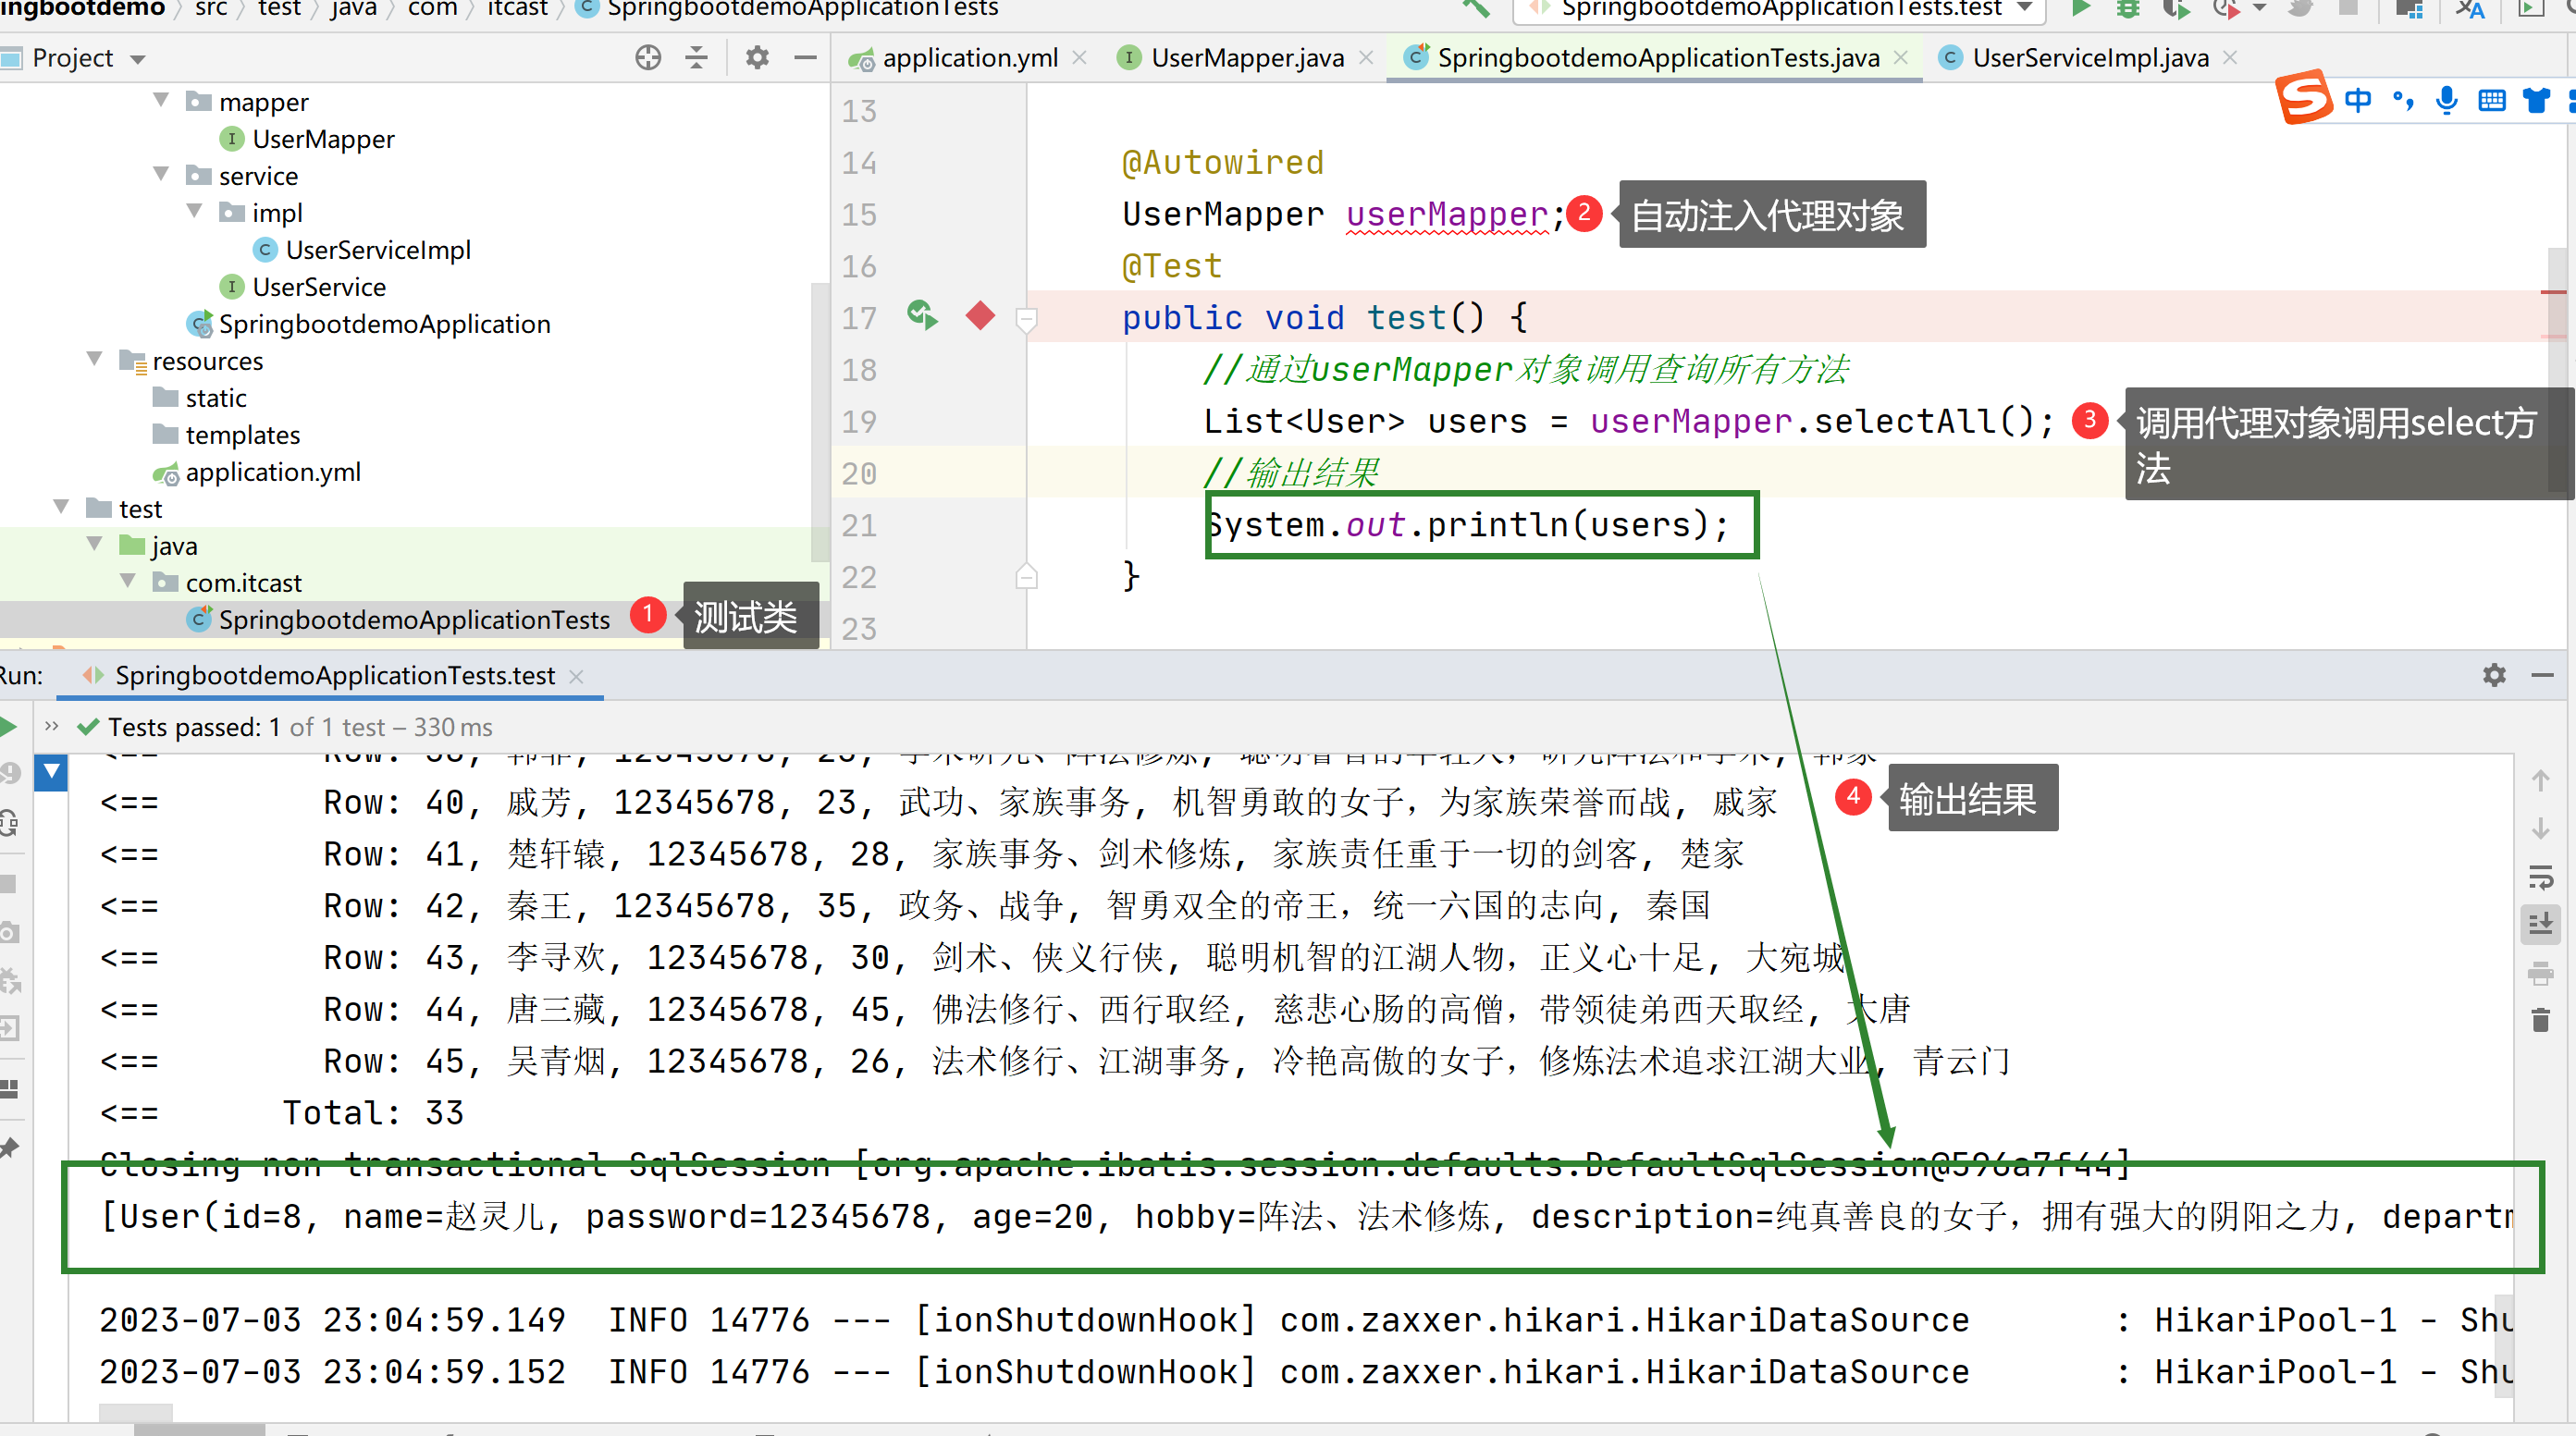This screenshot has height=1436, width=2576.
Task: Run the selected configuration with the green arrow
Action: coord(2082,8)
